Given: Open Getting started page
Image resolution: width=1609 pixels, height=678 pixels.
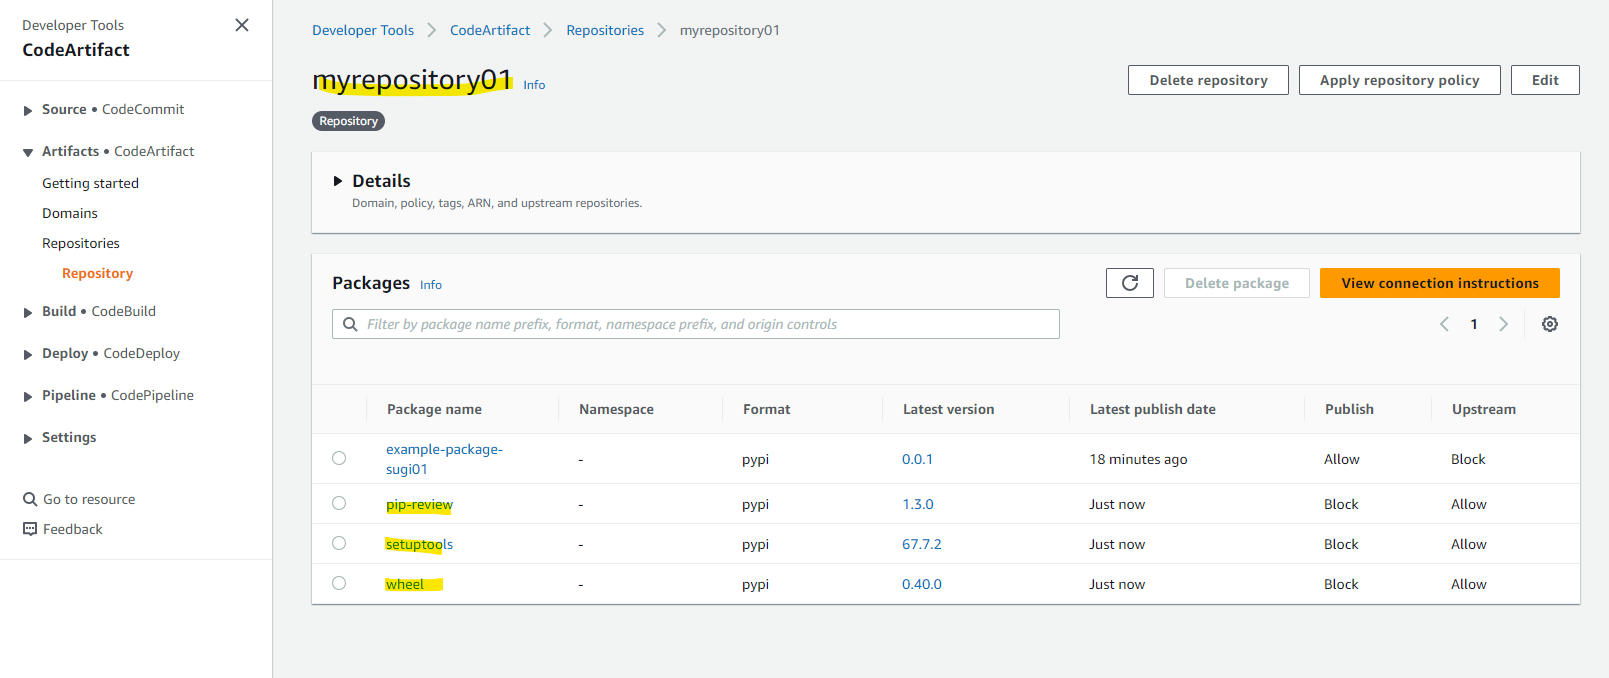Looking at the screenshot, I should click(x=90, y=183).
